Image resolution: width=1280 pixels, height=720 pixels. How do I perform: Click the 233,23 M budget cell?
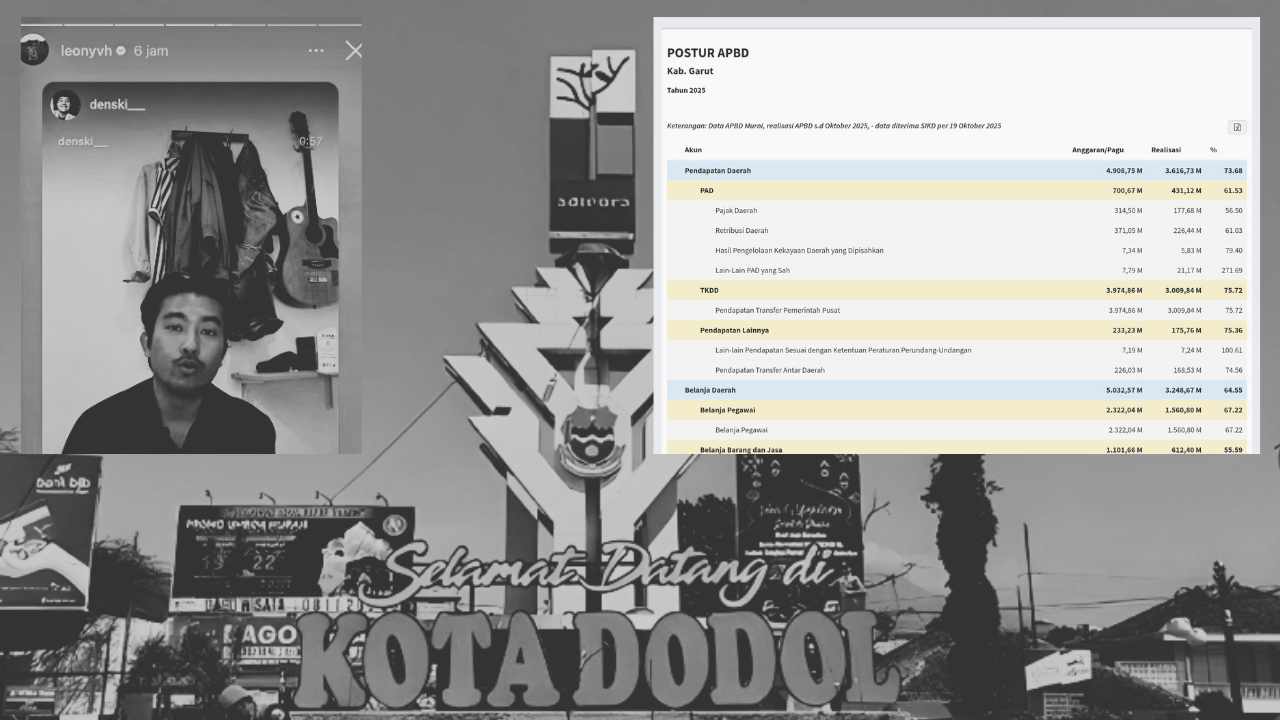[x=1126, y=331]
